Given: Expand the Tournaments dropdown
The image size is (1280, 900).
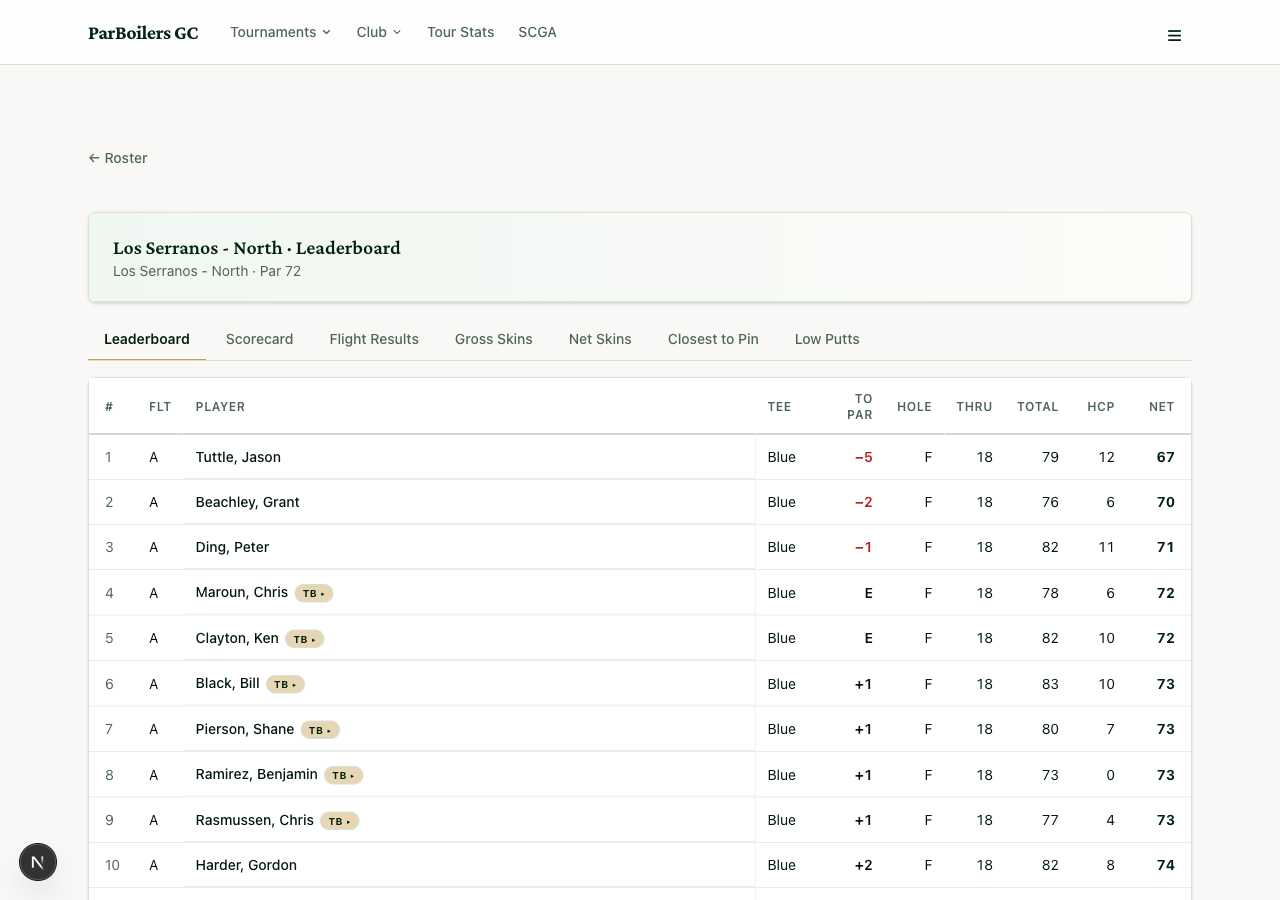Looking at the screenshot, I should 281,32.
